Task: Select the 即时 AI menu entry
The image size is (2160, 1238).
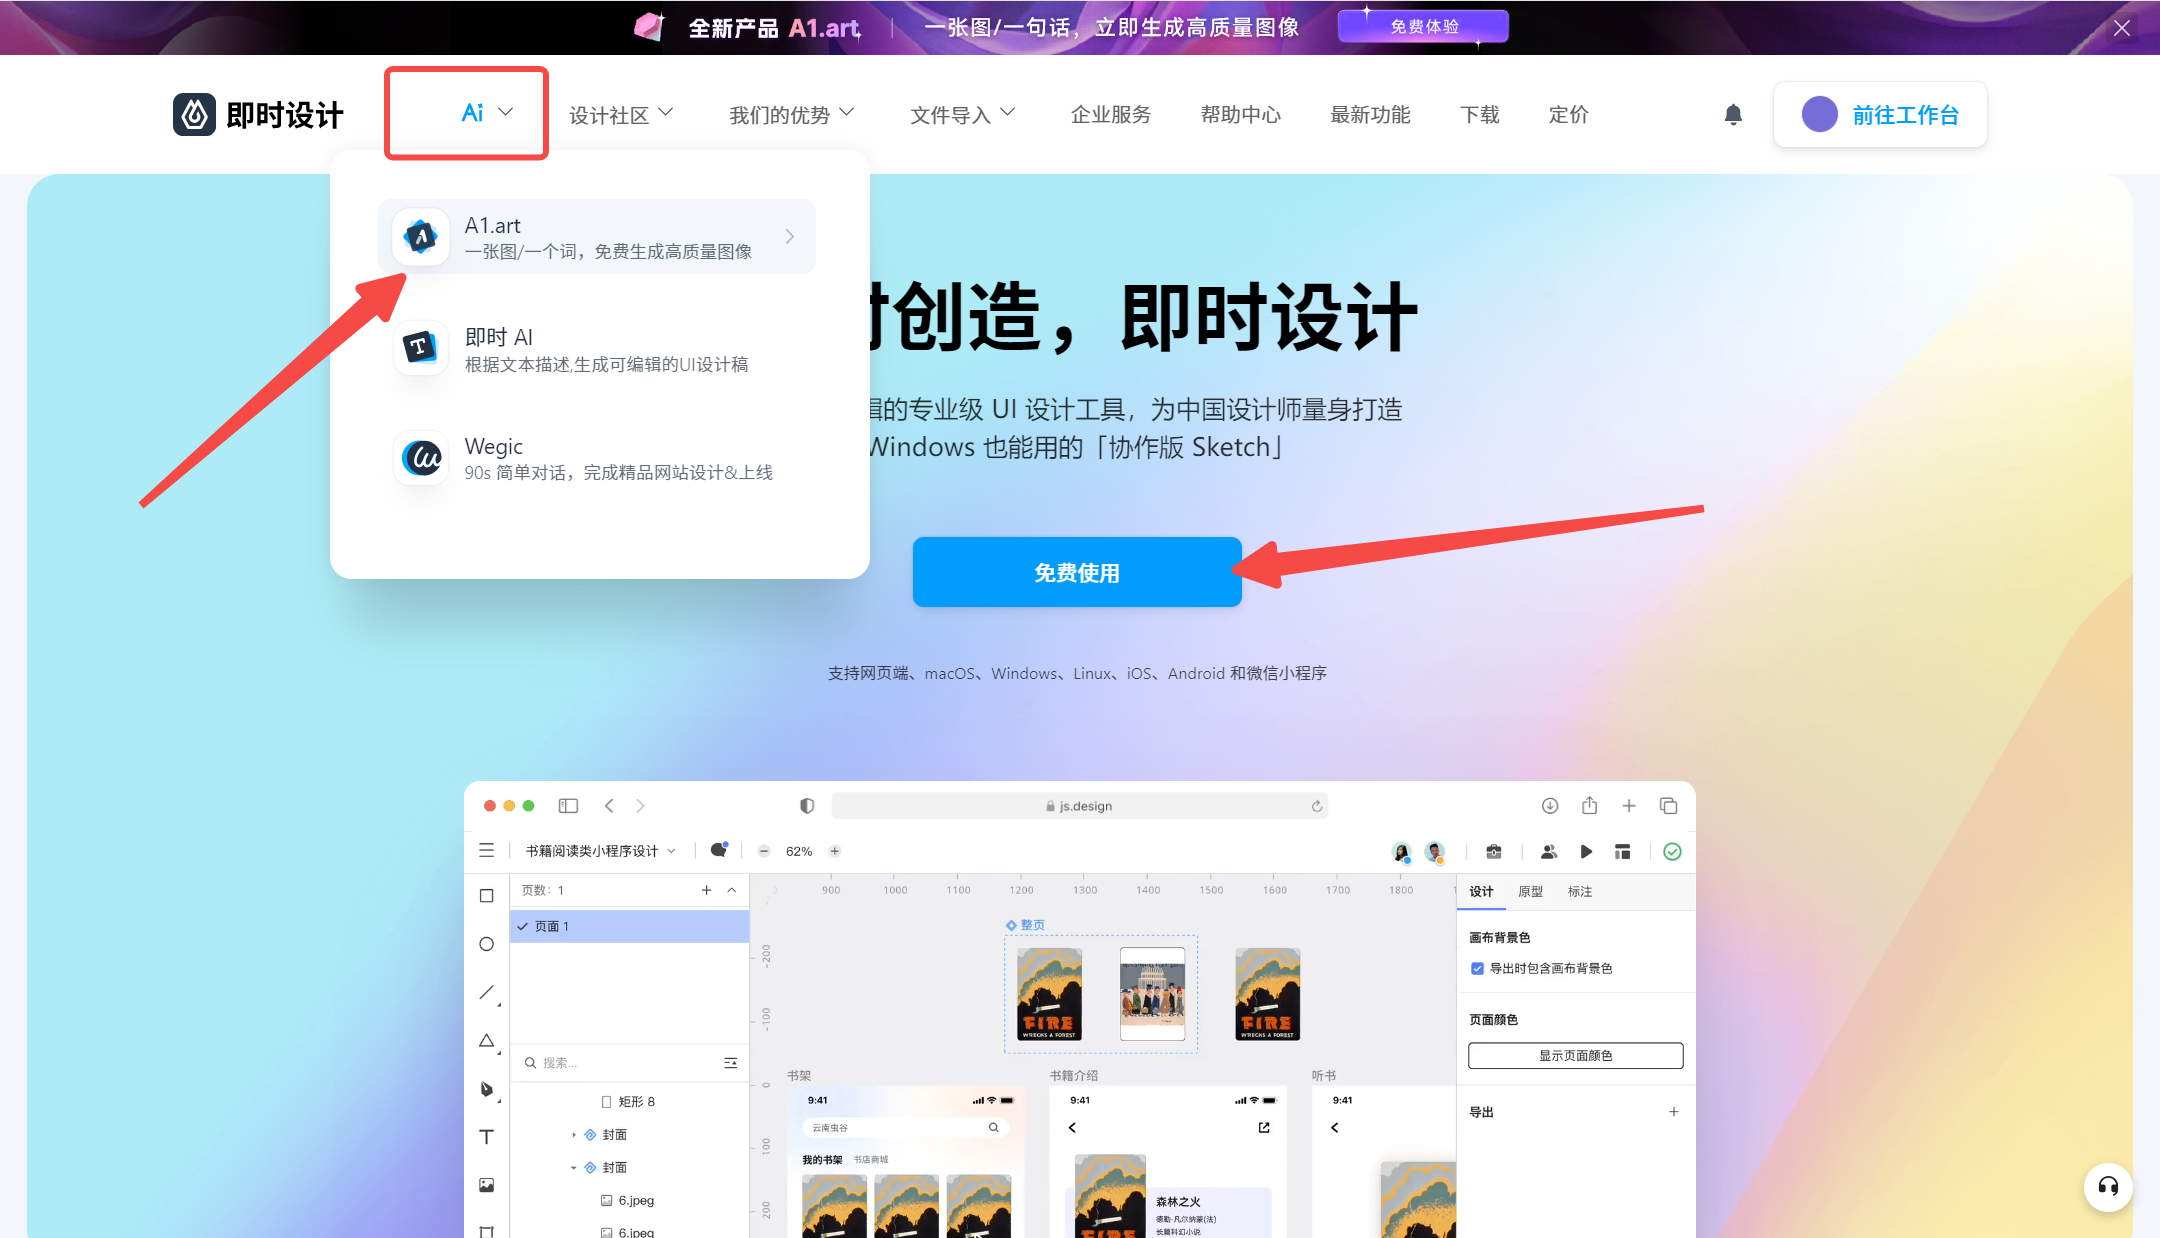Action: pos(597,349)
